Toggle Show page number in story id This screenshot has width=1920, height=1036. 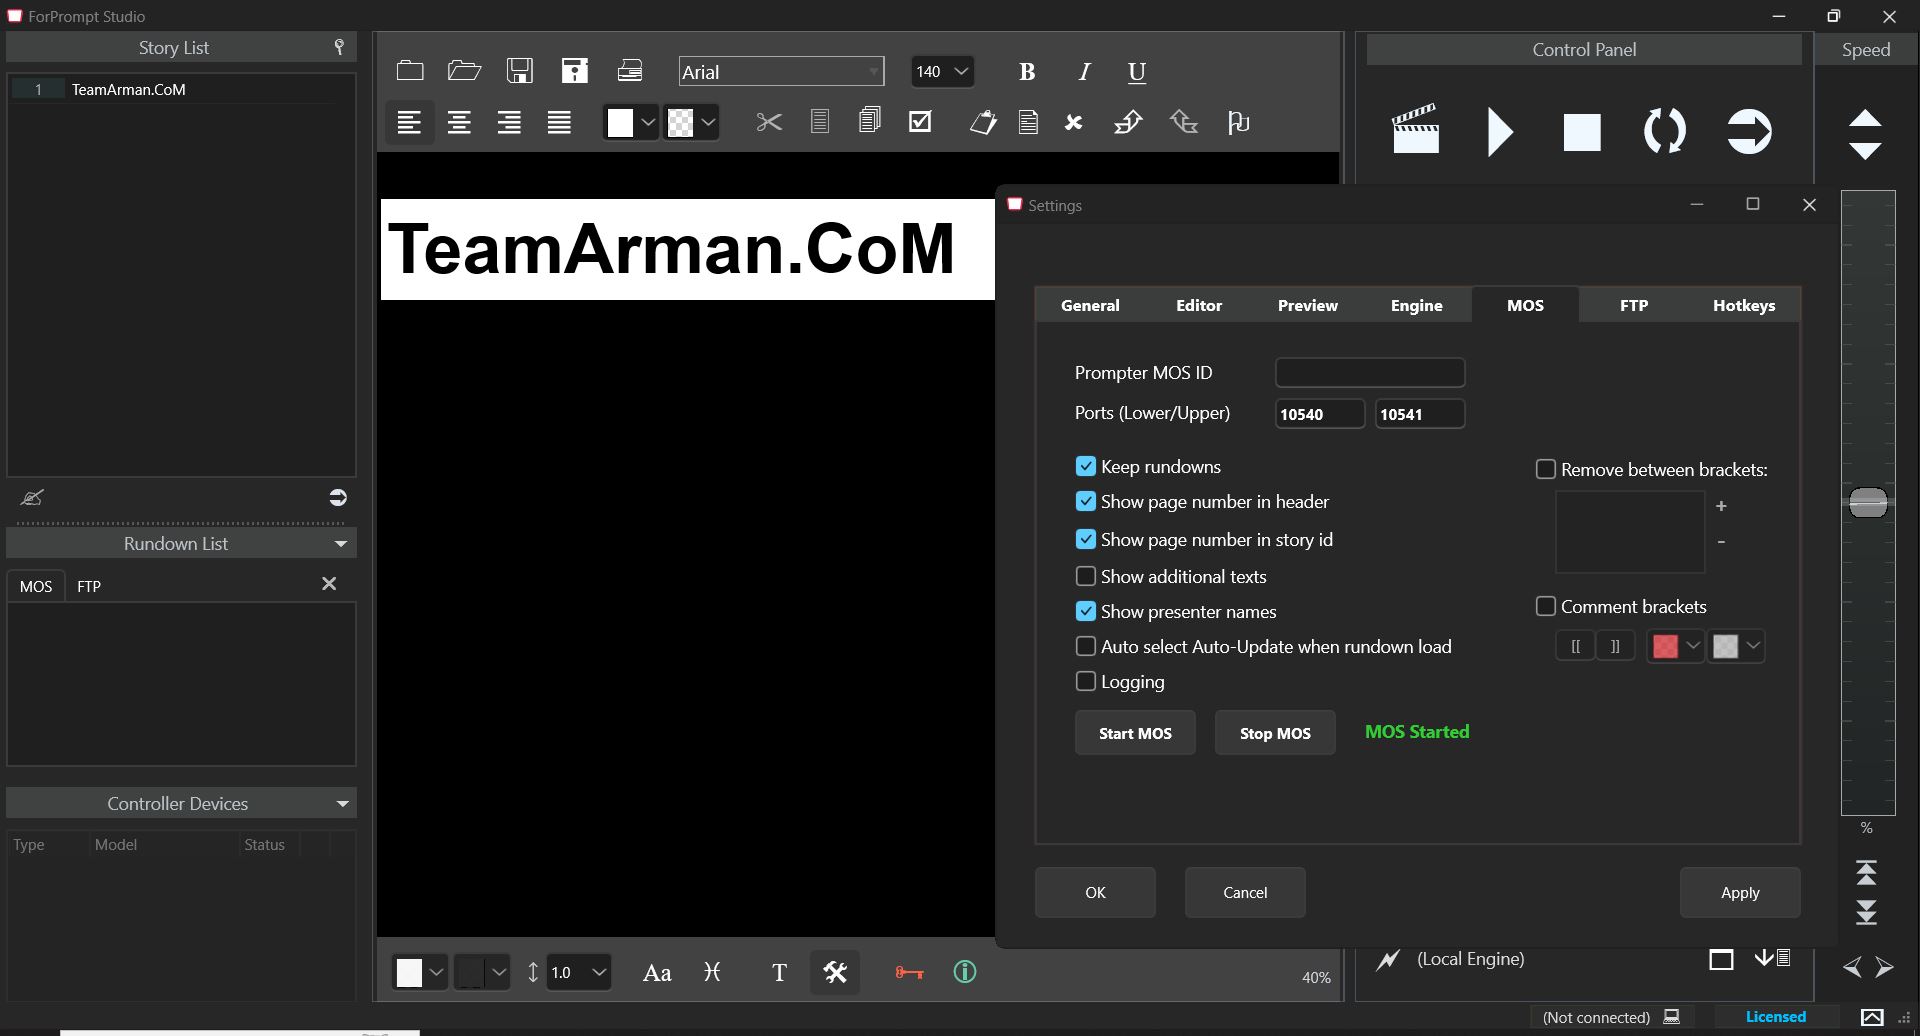[x=1086, y=539]
